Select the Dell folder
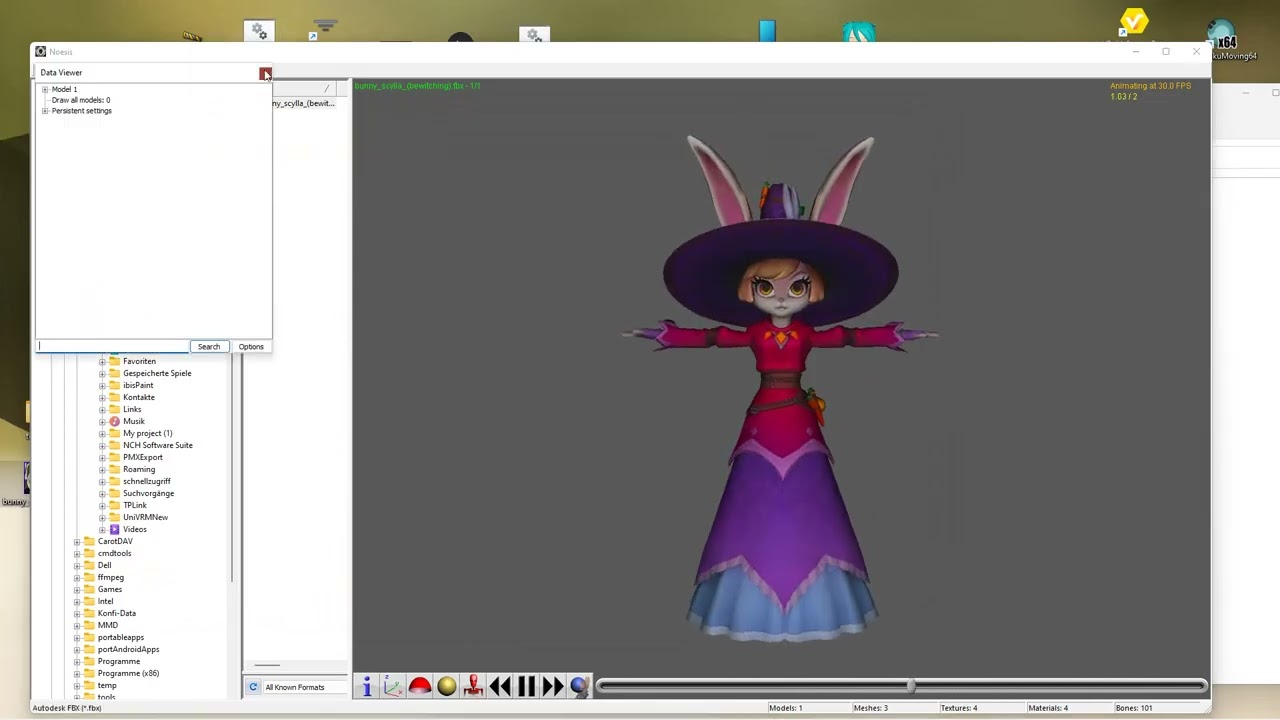The height and width of the screenshot is (720, 1280). 105,565
